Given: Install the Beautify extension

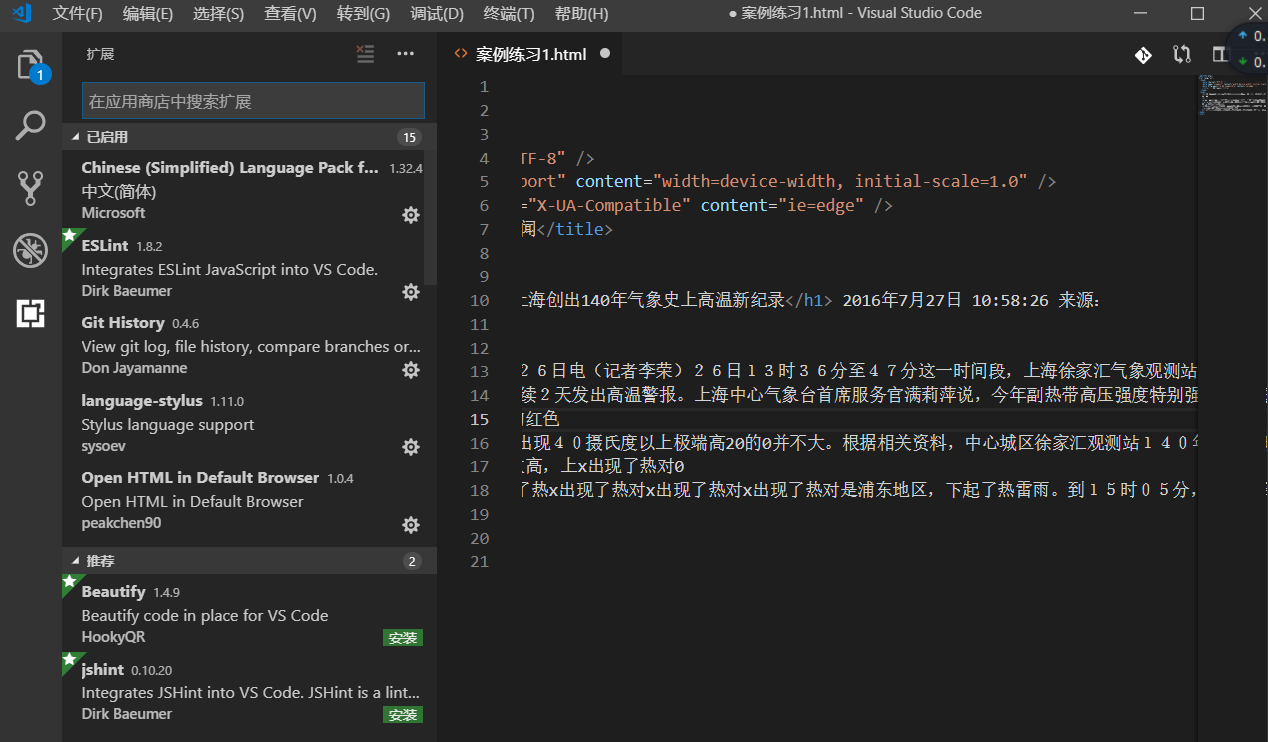Looking at the screenshot, I should [x=402, y=637].
